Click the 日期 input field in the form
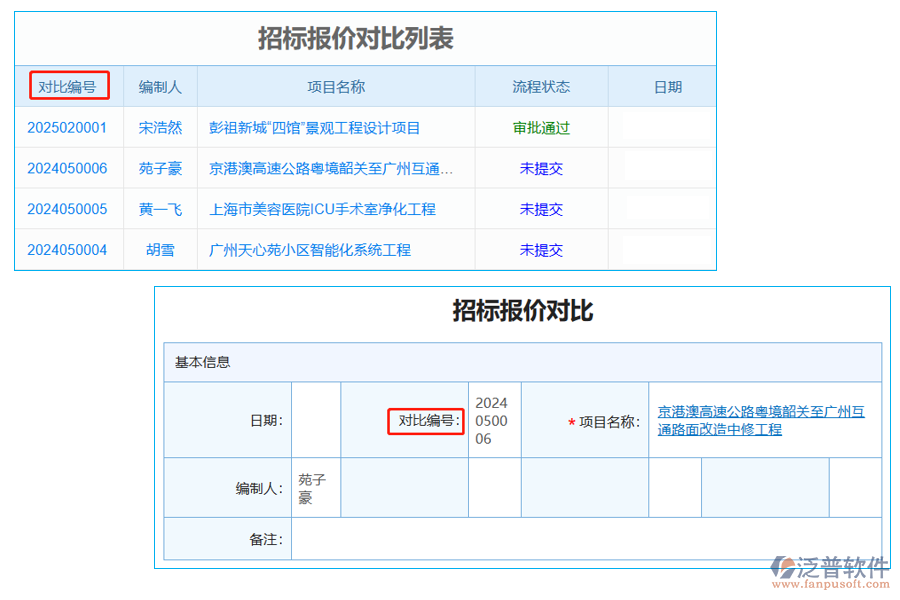This screenshot has height=600, width=900. coord(315,421)
